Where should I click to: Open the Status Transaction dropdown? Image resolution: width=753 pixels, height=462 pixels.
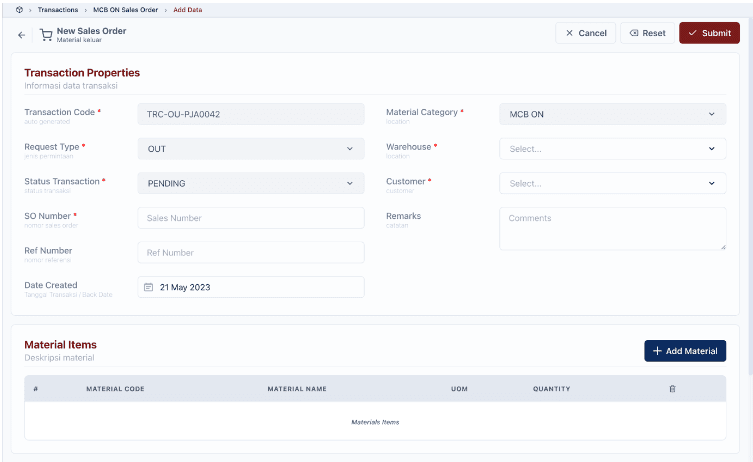tap(251, 183)
